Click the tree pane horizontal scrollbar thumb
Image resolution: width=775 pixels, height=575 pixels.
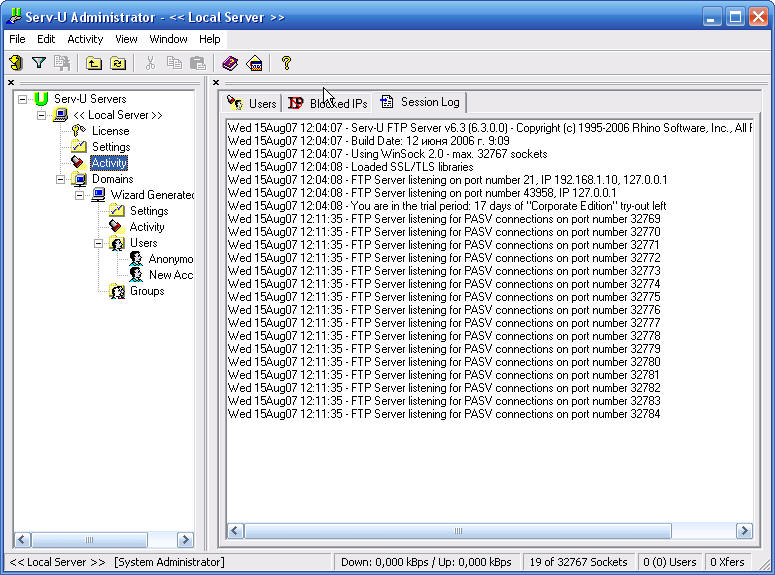(x=89, y=539)
